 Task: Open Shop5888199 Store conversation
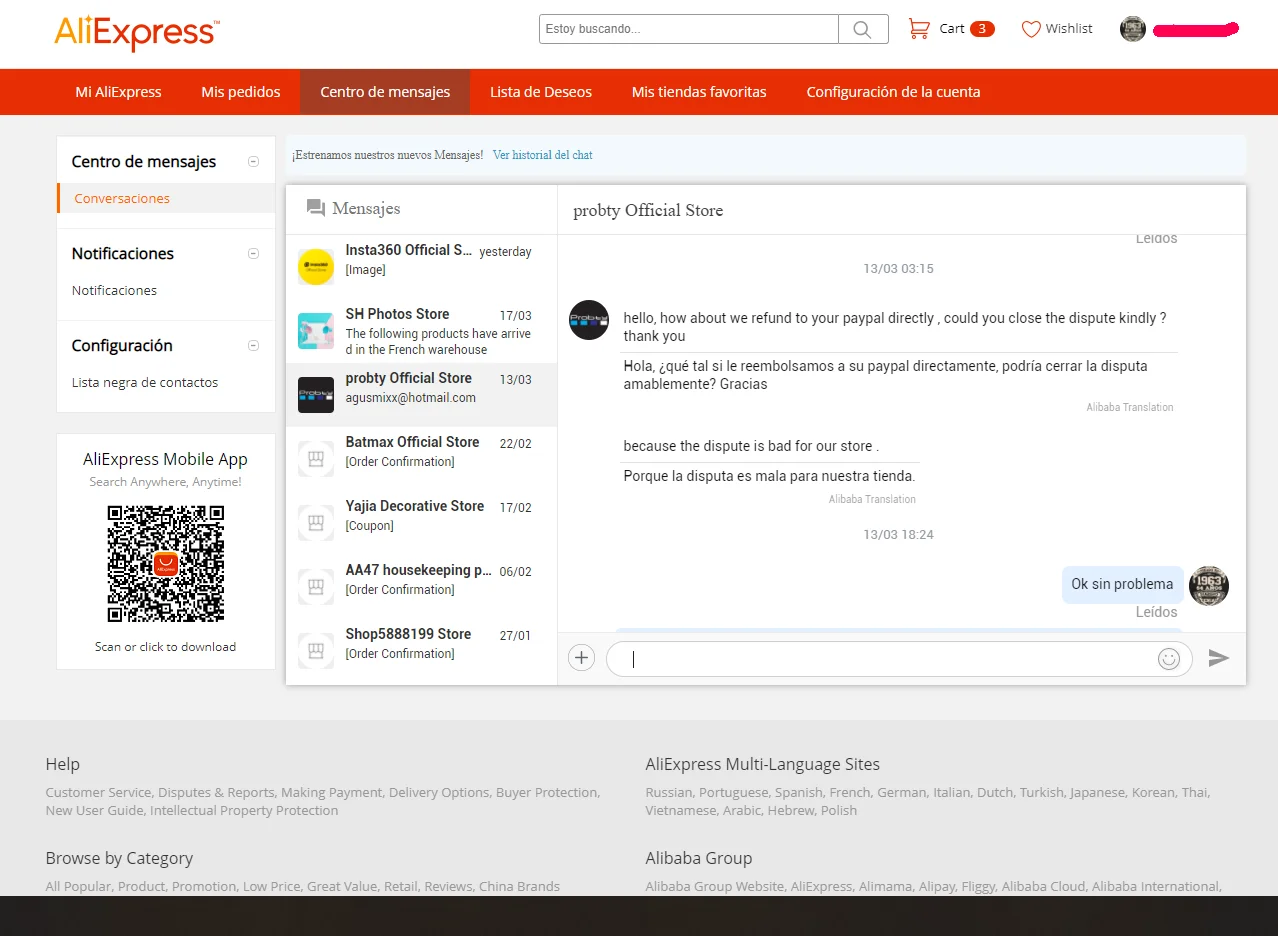(421, 651)
